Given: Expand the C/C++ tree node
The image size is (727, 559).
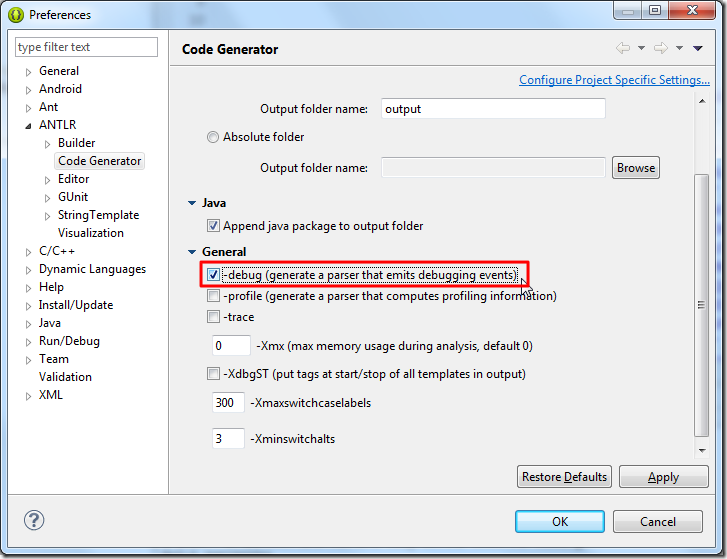Looking at the screenshot, I should tap(28, 251).
